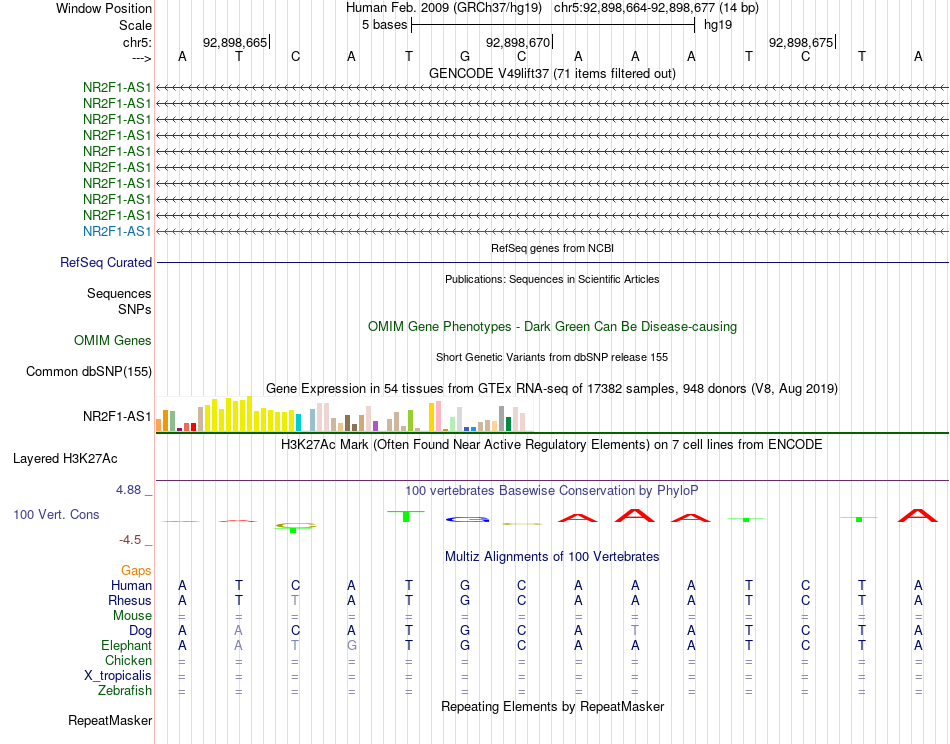Click the 92,898,670 ruler position
Screen dimensions: 950x744
(x=518, y=42)
